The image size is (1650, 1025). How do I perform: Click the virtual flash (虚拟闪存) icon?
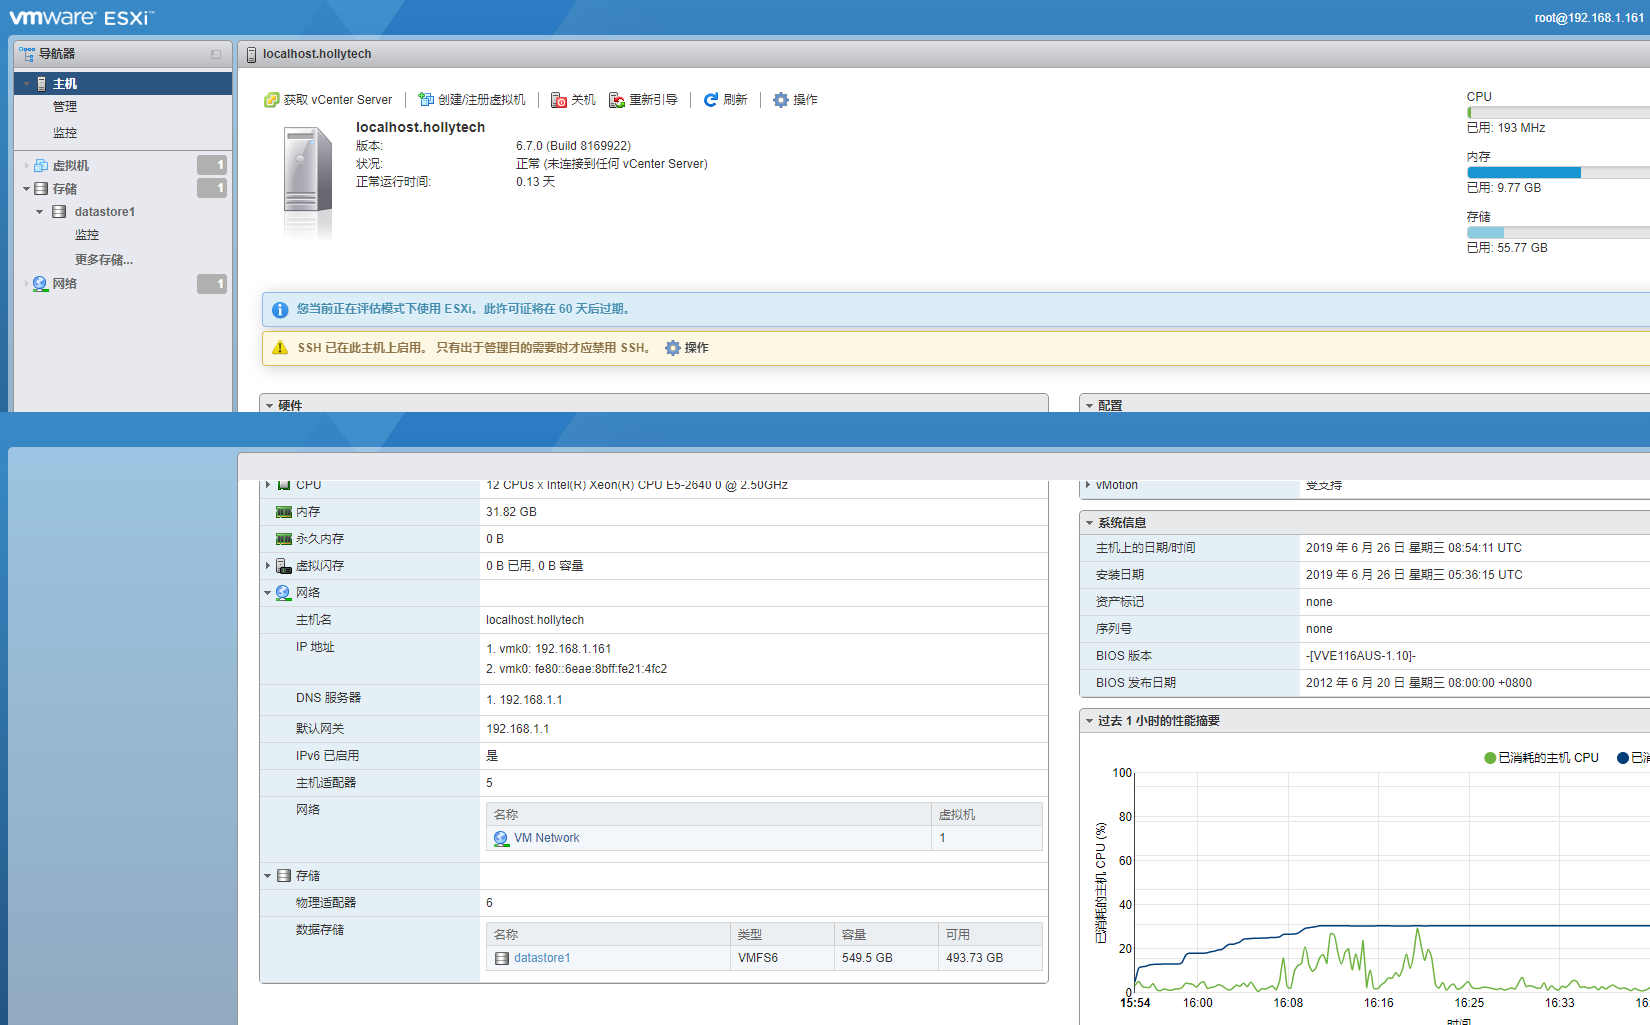point(284,566)
